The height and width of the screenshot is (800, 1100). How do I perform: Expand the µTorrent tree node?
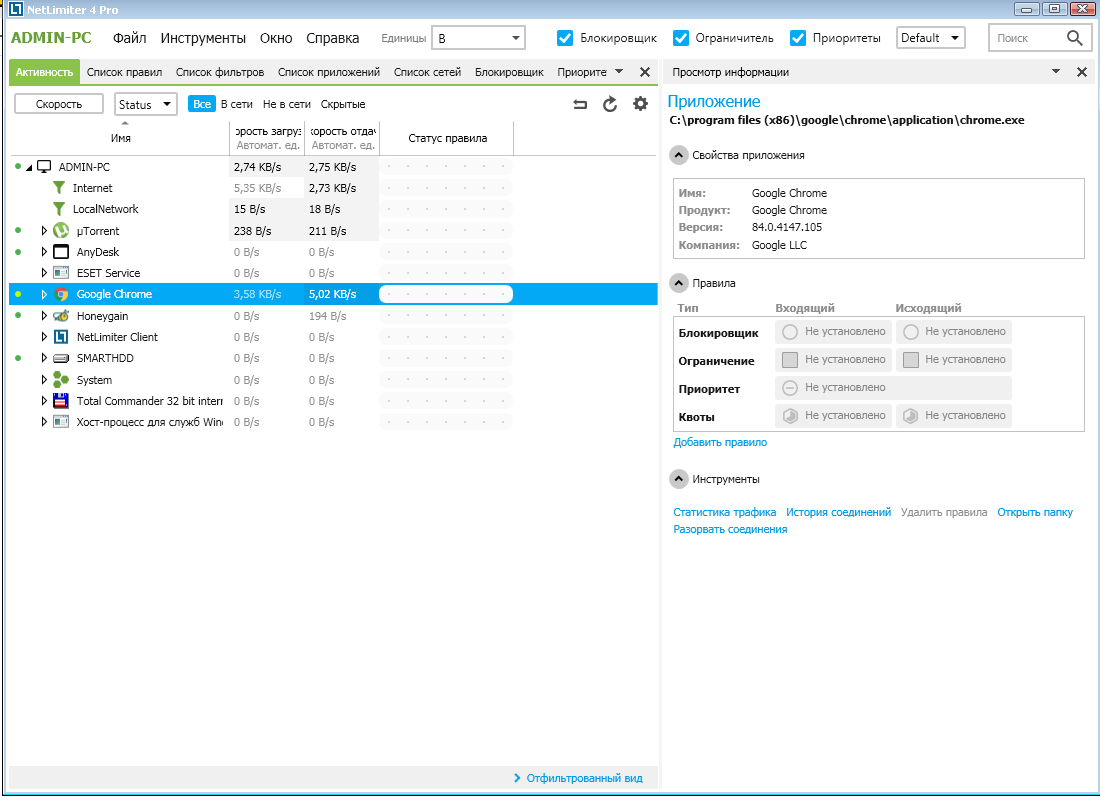pos(44,231)
